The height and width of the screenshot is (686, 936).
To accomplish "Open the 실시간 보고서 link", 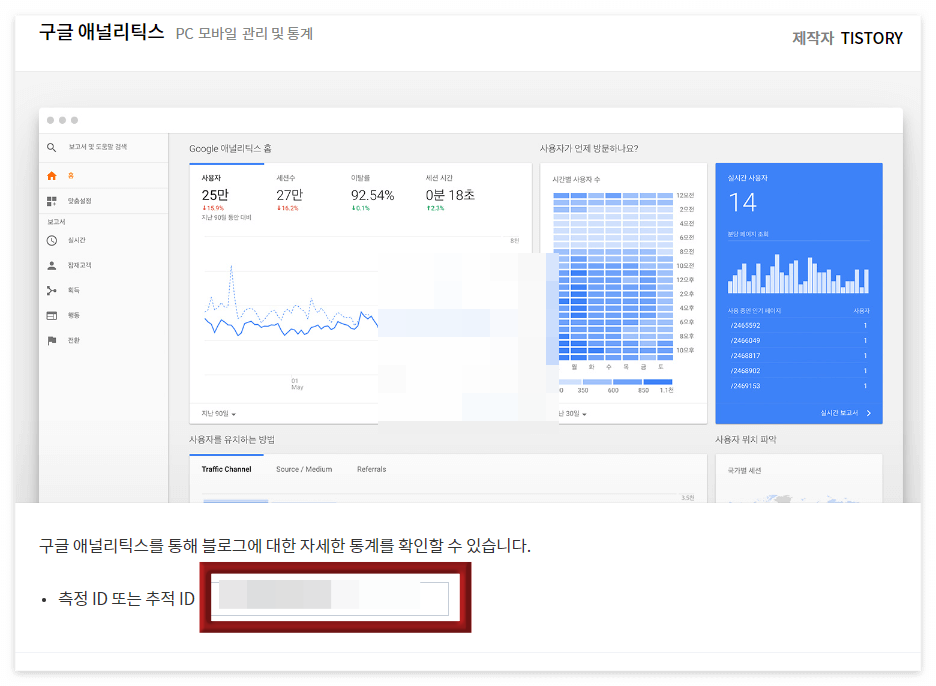I will pyautogui.click(x=839, y=413).
